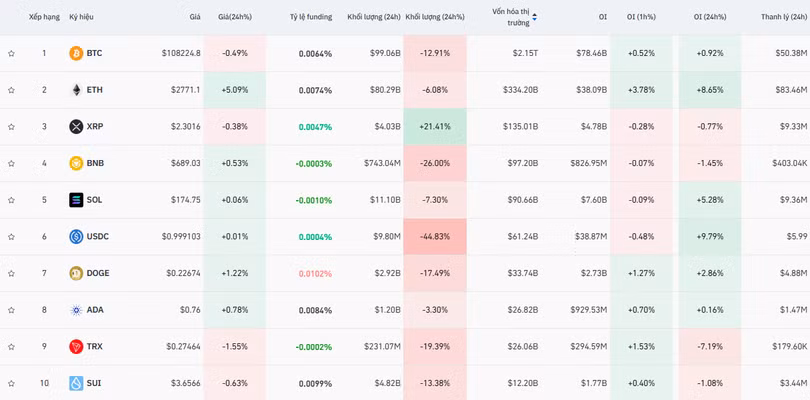Click the Solana SOL coin icon
Viewport: 810px width, 400px height.
point(76,200)
